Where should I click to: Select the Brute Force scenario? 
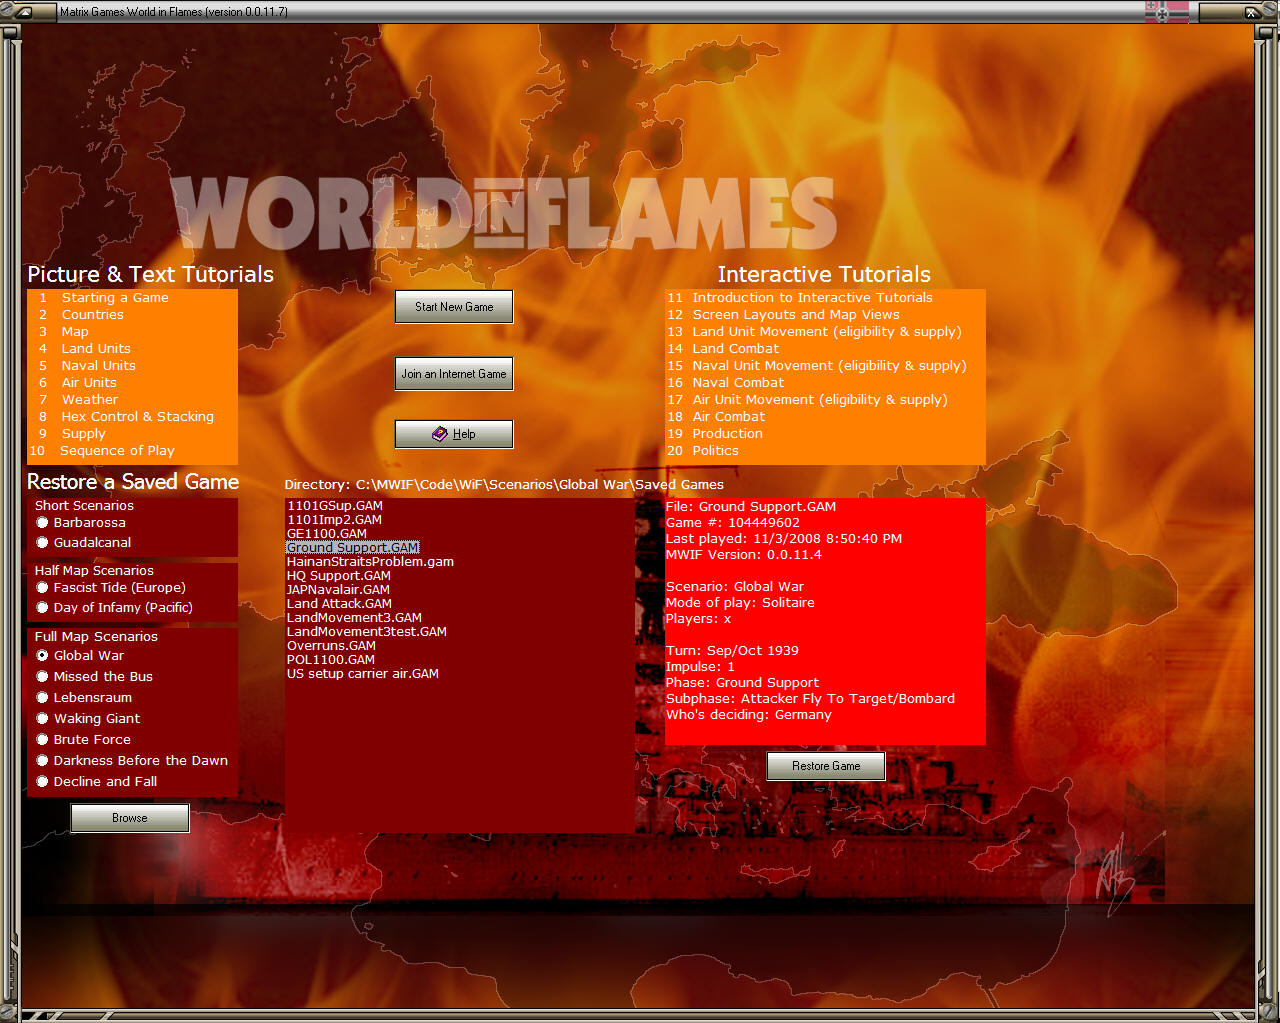[x=84, y=739]
